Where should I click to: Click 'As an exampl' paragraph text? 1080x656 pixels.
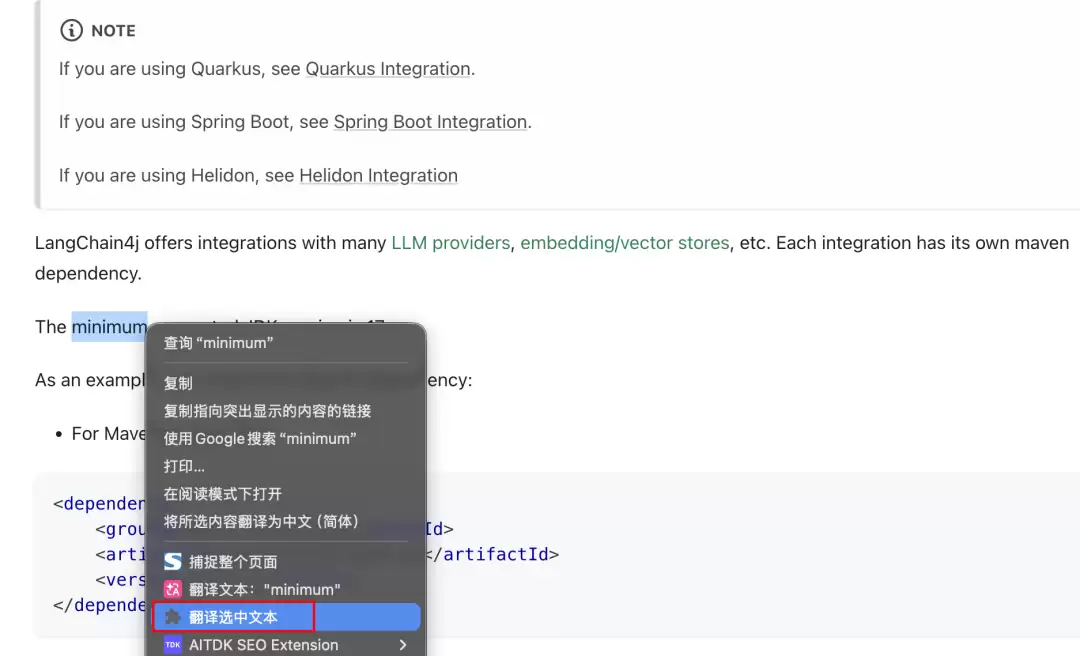90,380
